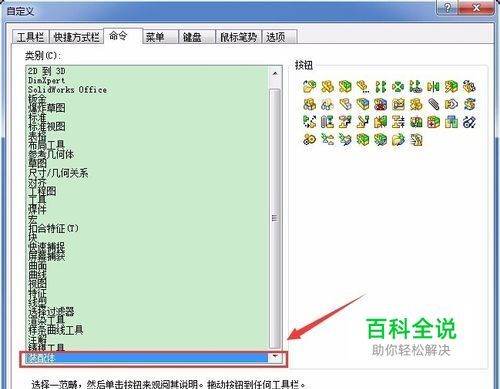Click the highlighted selected category at list bottom
The image size is (500, 389).
[x=146, y=358]
